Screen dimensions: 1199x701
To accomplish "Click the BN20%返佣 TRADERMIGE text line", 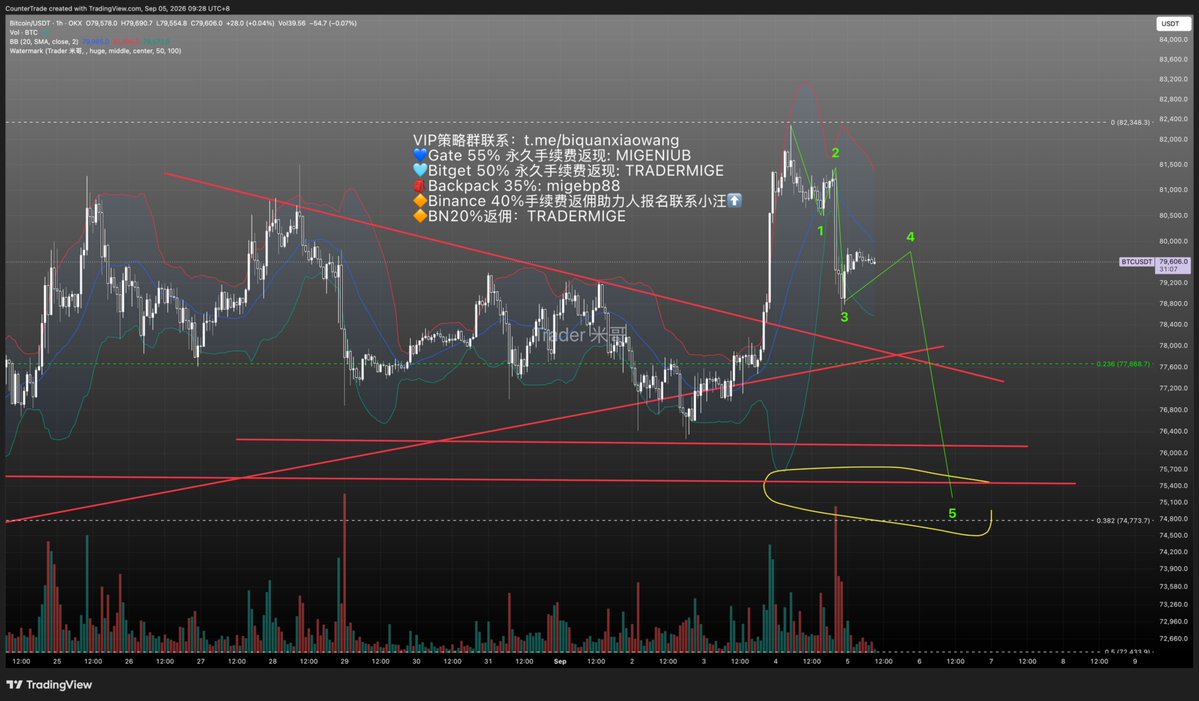I will [519, 216].
